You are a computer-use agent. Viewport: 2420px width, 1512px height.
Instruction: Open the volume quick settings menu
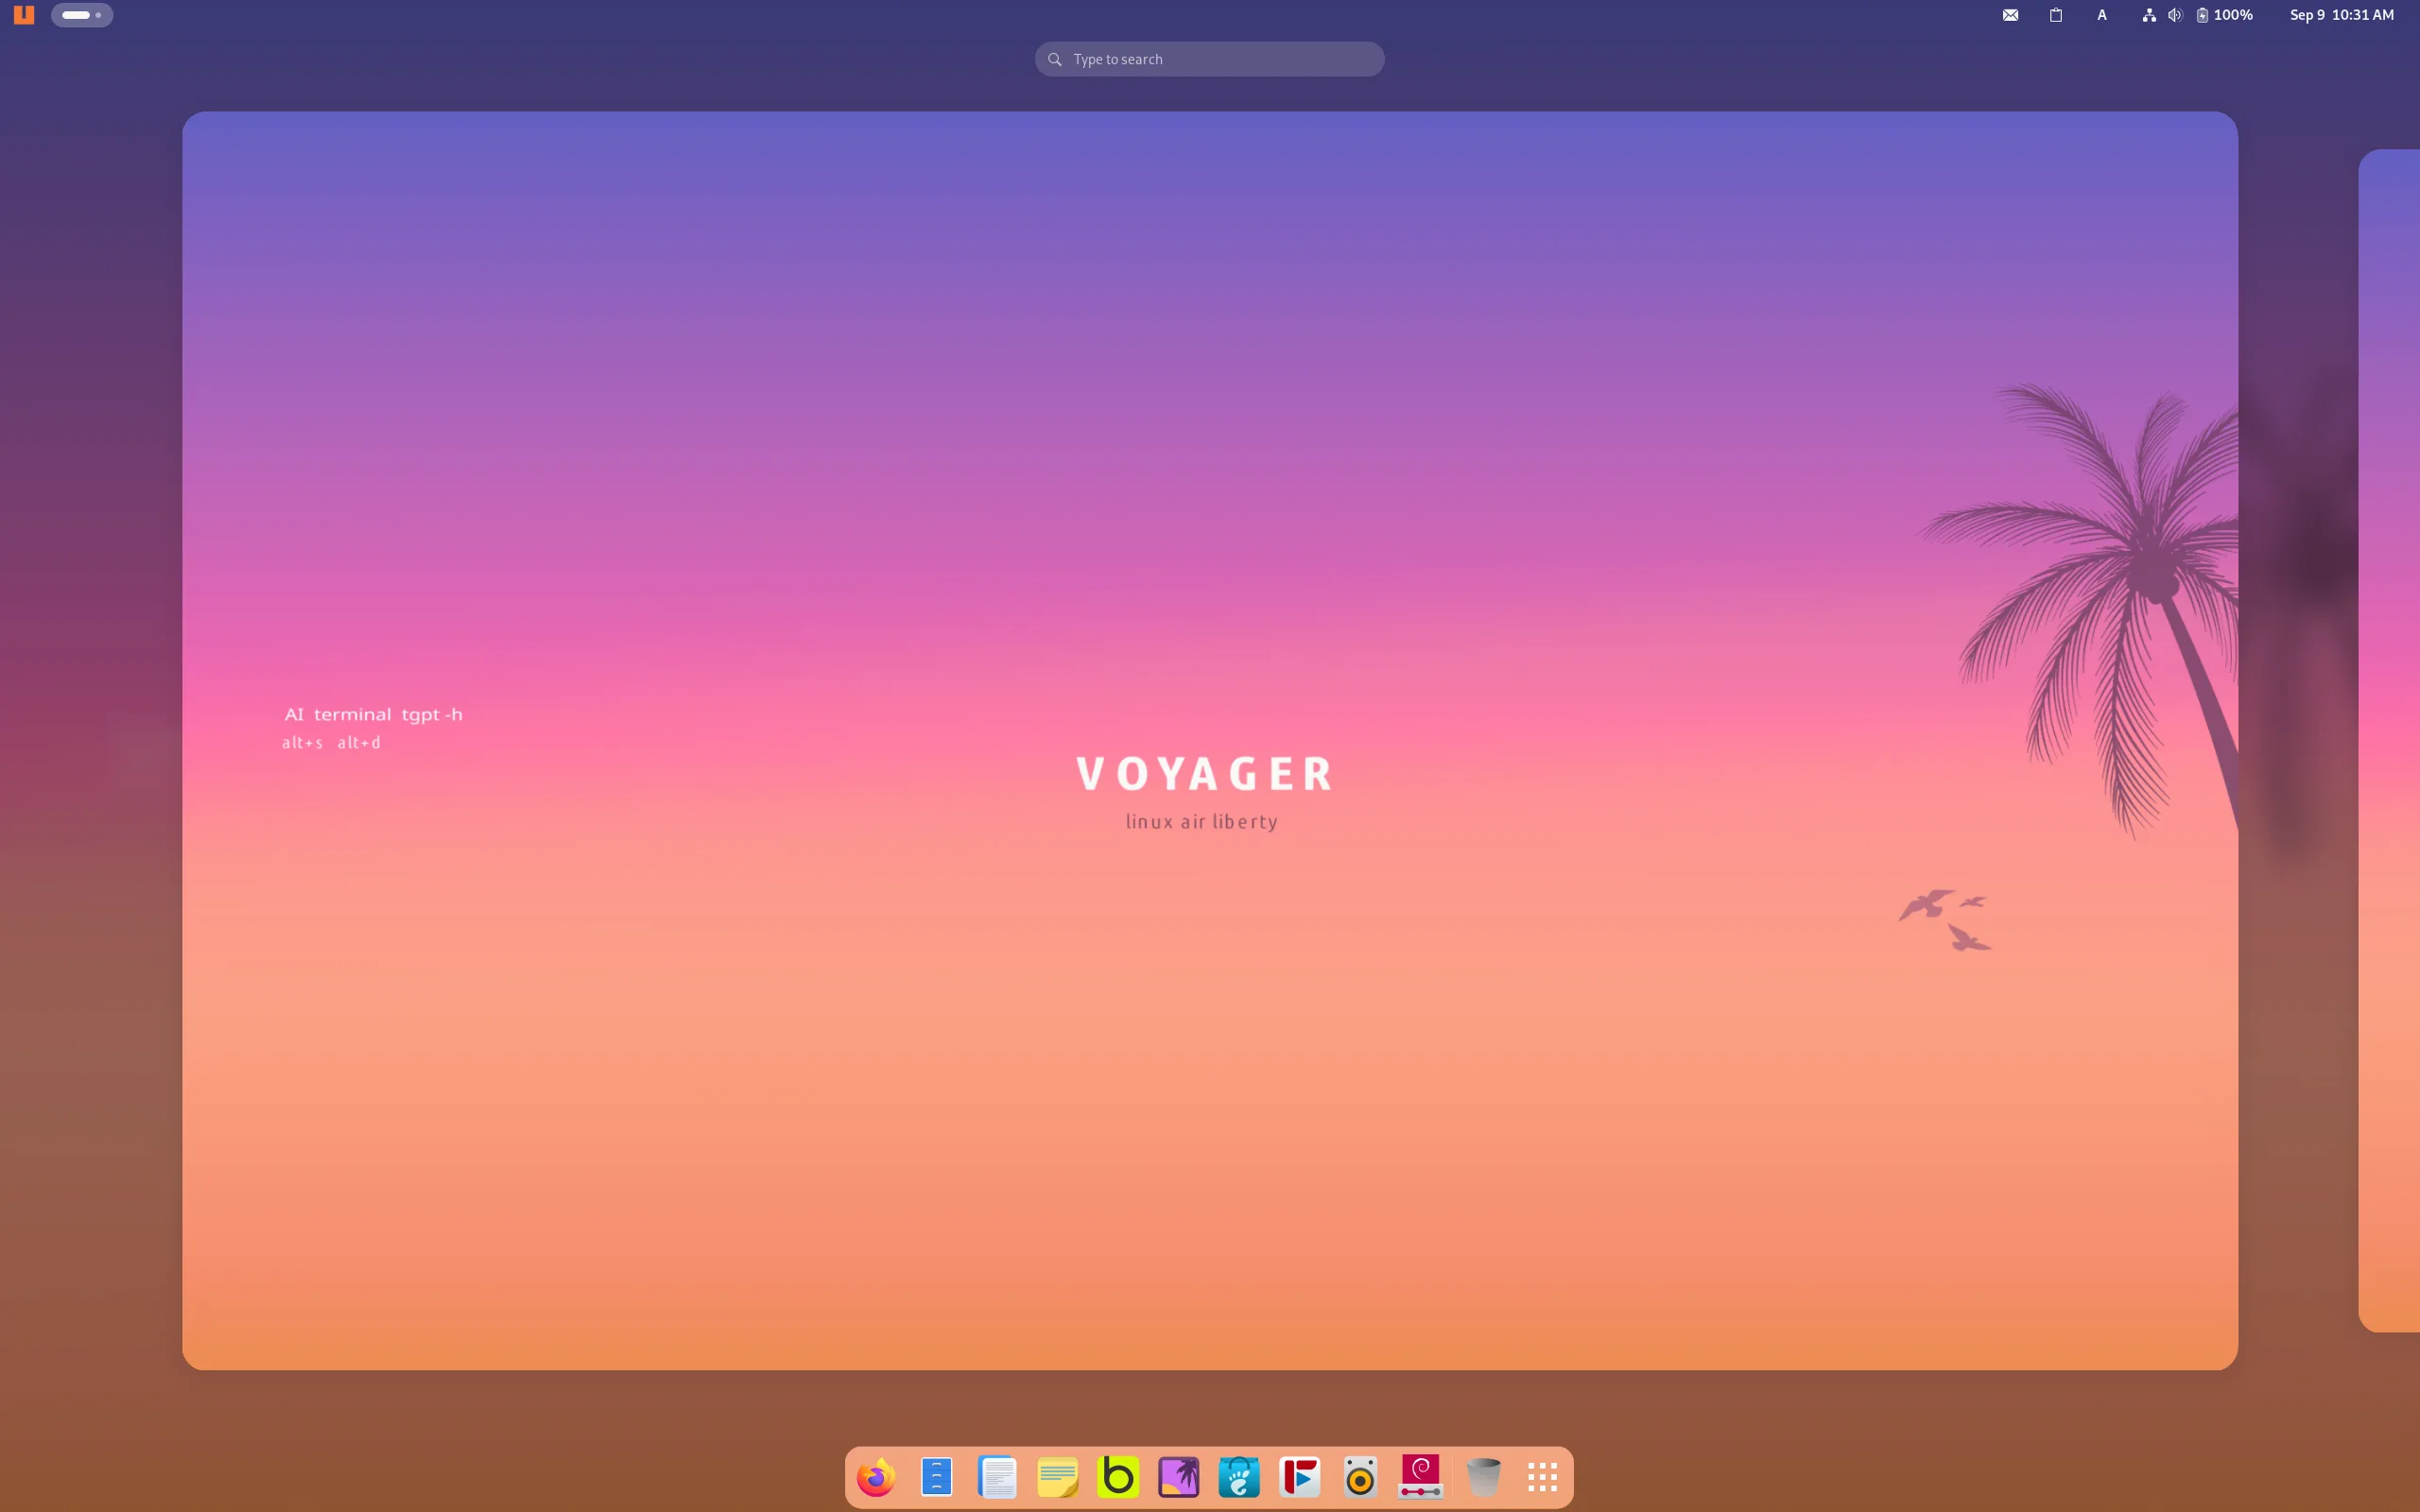click(2174, 14)
